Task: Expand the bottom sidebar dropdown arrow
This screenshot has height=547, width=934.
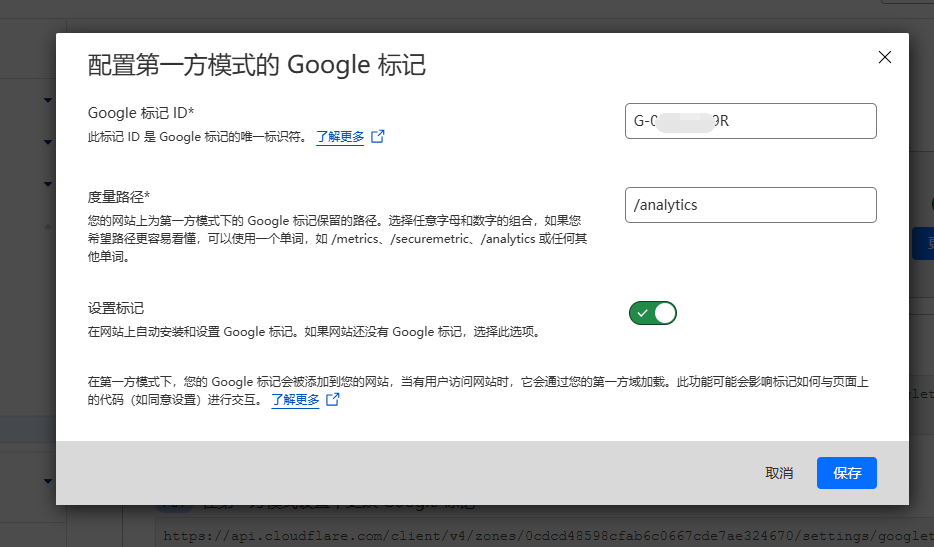Action: [48, 482]
